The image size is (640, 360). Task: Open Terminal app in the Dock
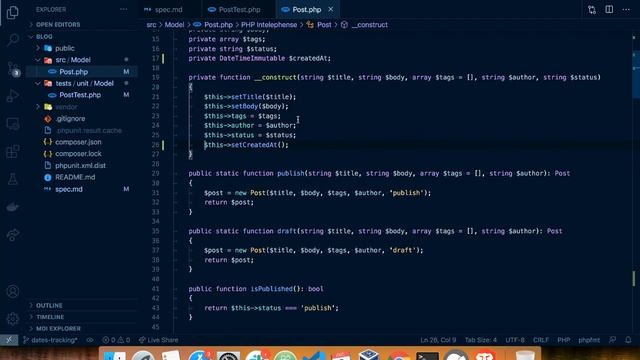click(427, 356)
